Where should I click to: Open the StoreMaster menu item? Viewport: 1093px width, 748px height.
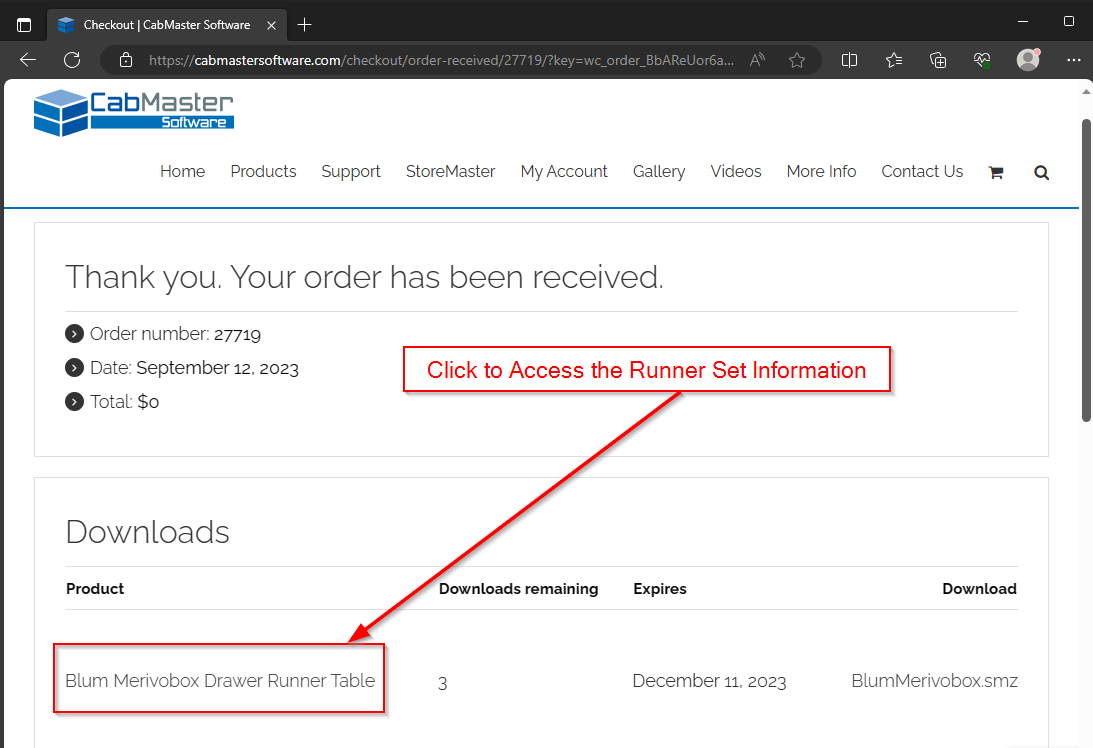point(450,171)
